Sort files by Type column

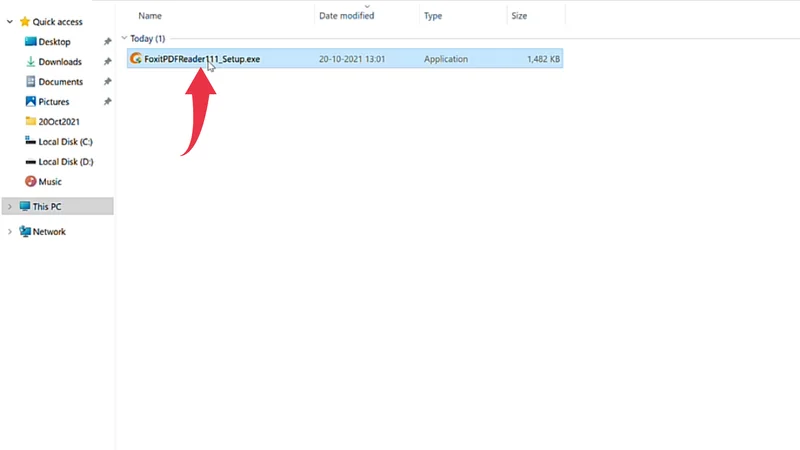point(433,16)
